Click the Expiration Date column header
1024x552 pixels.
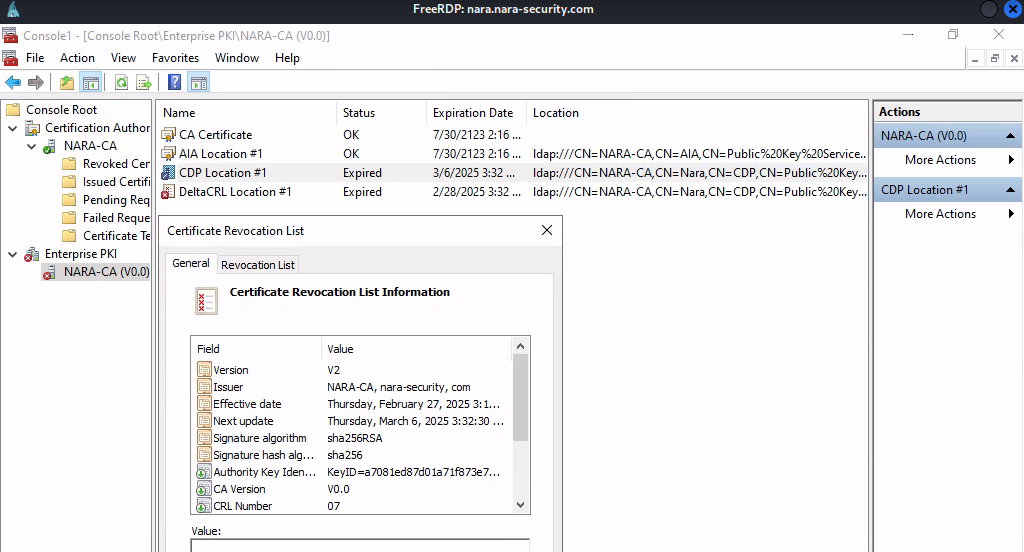tap(472, 113)
